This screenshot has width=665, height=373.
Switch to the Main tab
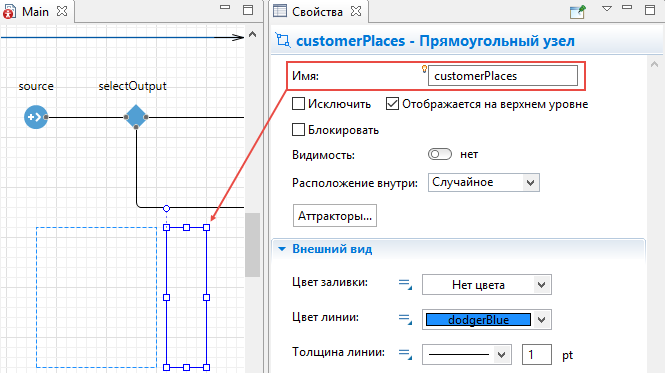(36, 11)
